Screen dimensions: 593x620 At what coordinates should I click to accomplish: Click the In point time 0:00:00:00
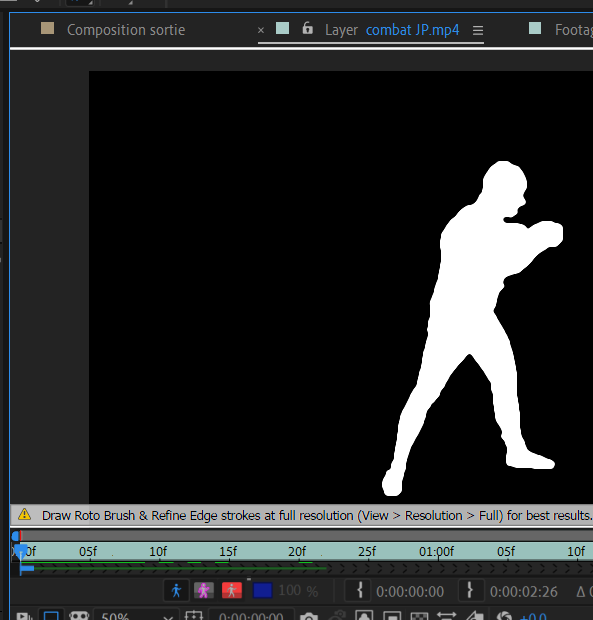pyautogui.click(x=410, y=592)
